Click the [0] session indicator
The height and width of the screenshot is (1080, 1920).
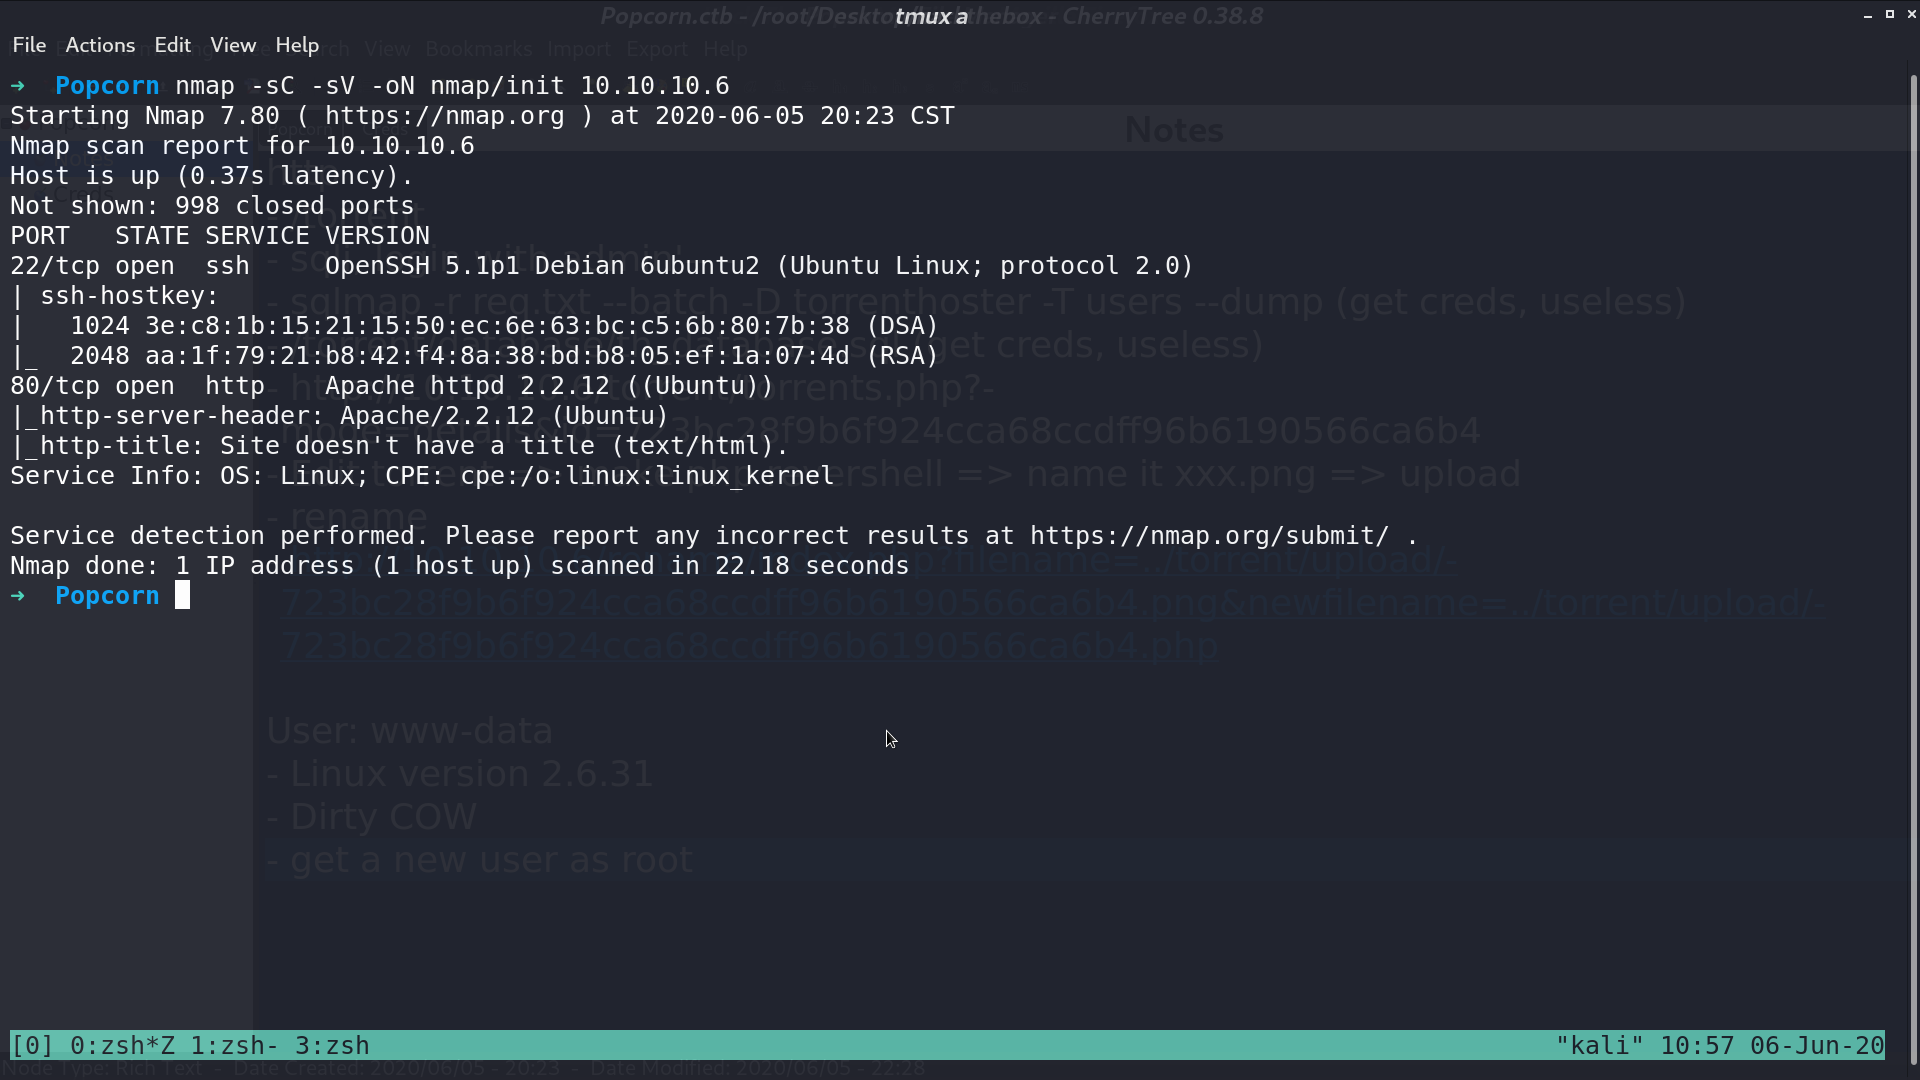point(32,1046)
